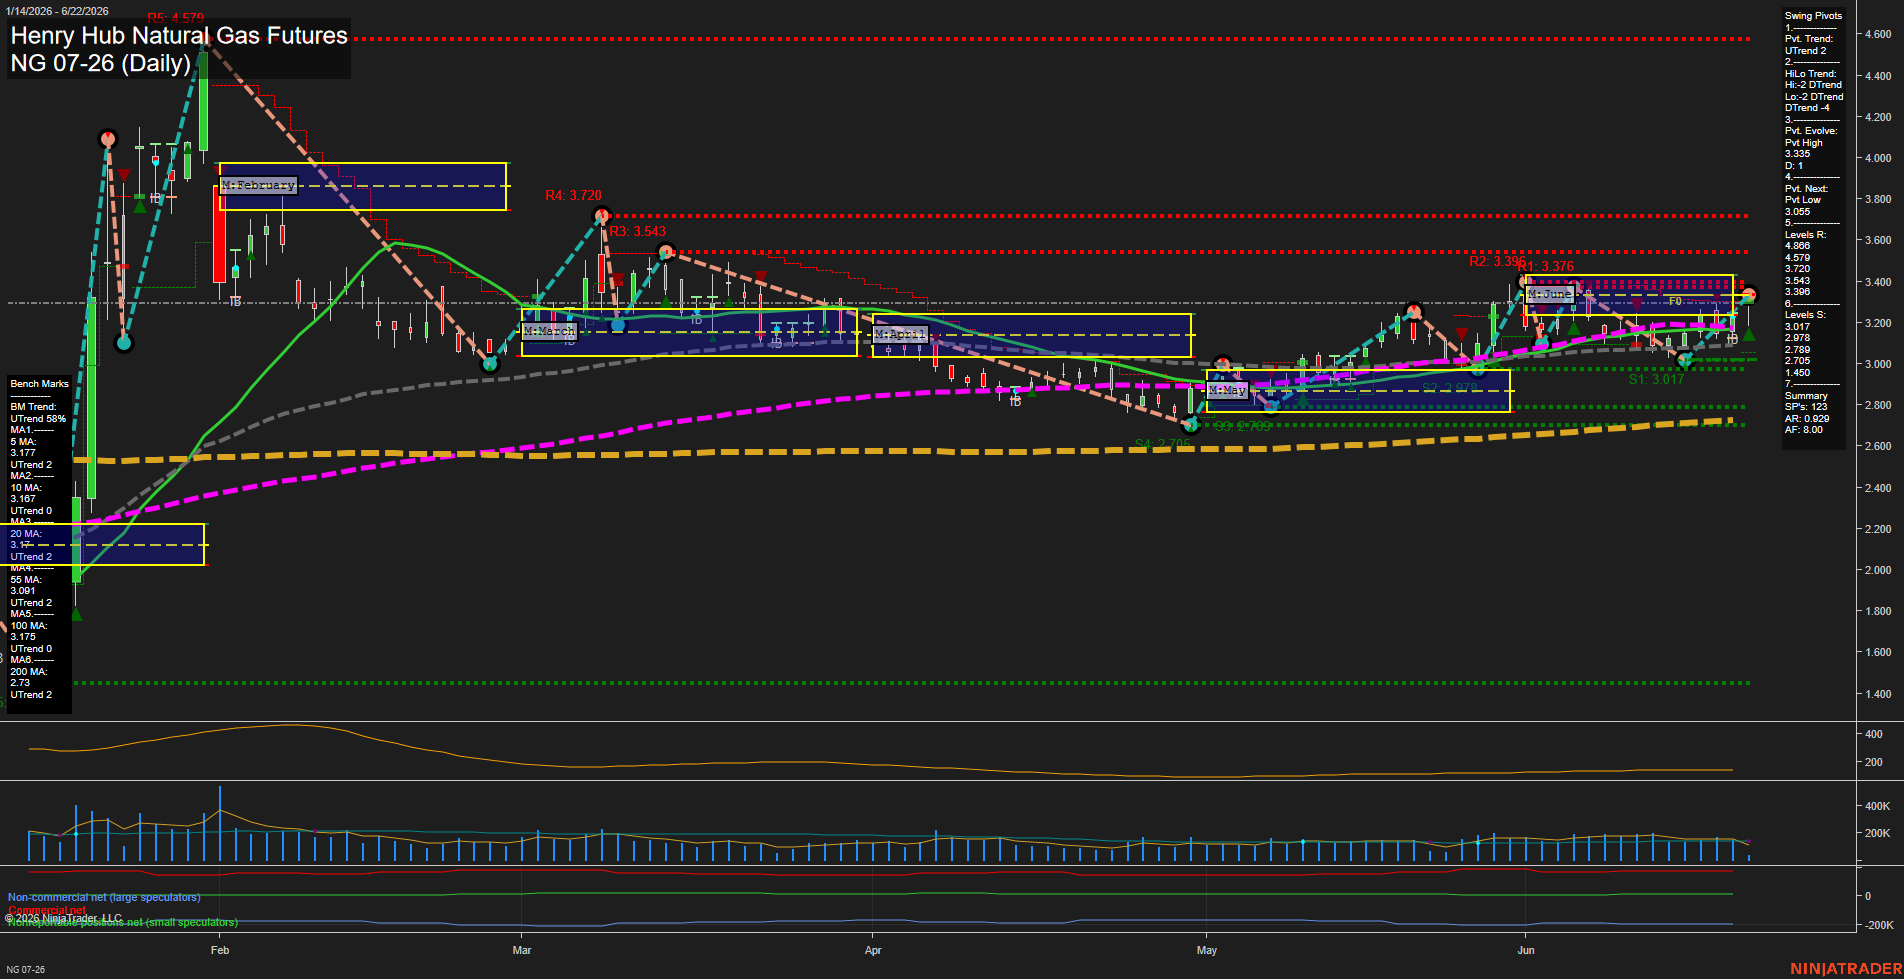Viewport: 1904px width, 979px height.
Task: Click the Levels R: list in Swing Pivots
Action: (x=1806, y=263)
